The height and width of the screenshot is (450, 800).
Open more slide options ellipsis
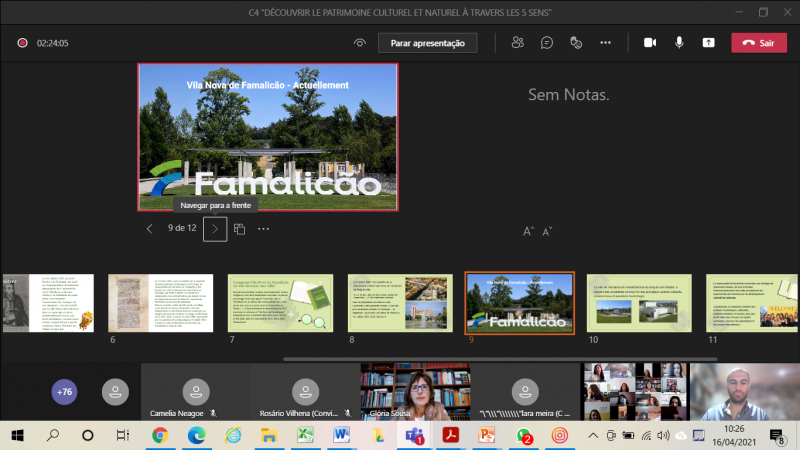(264, 229)
